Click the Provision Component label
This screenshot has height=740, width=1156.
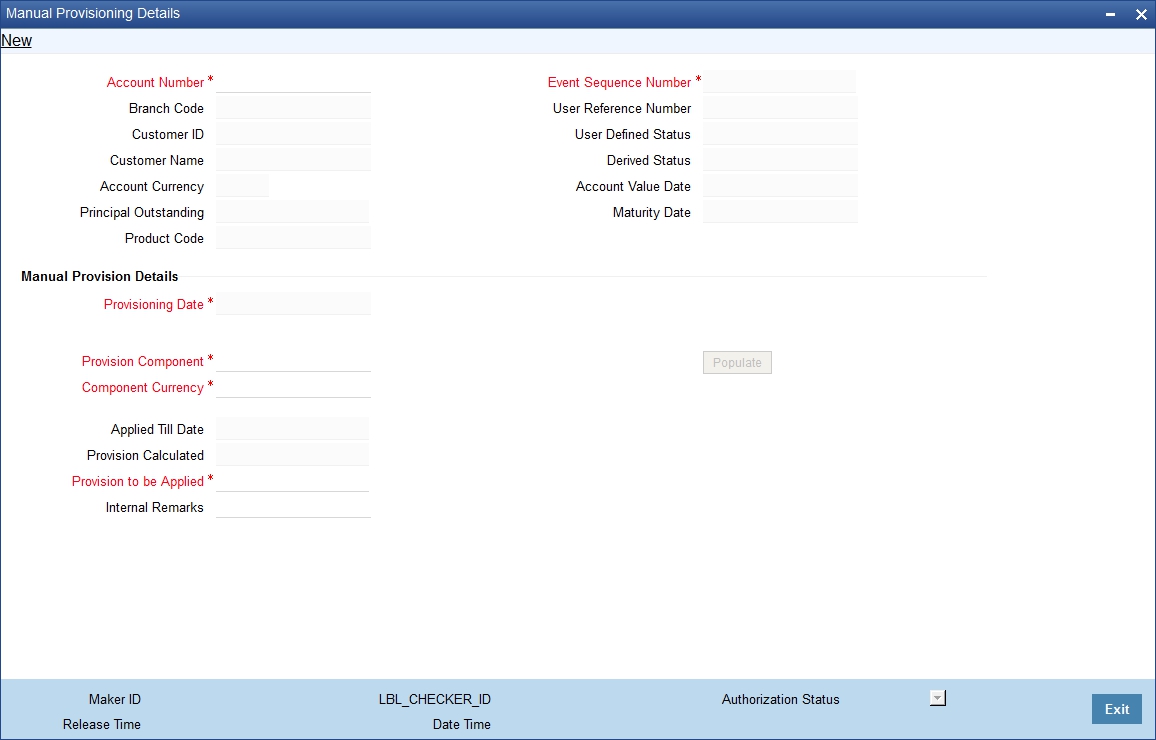click(x=142, y=361)
